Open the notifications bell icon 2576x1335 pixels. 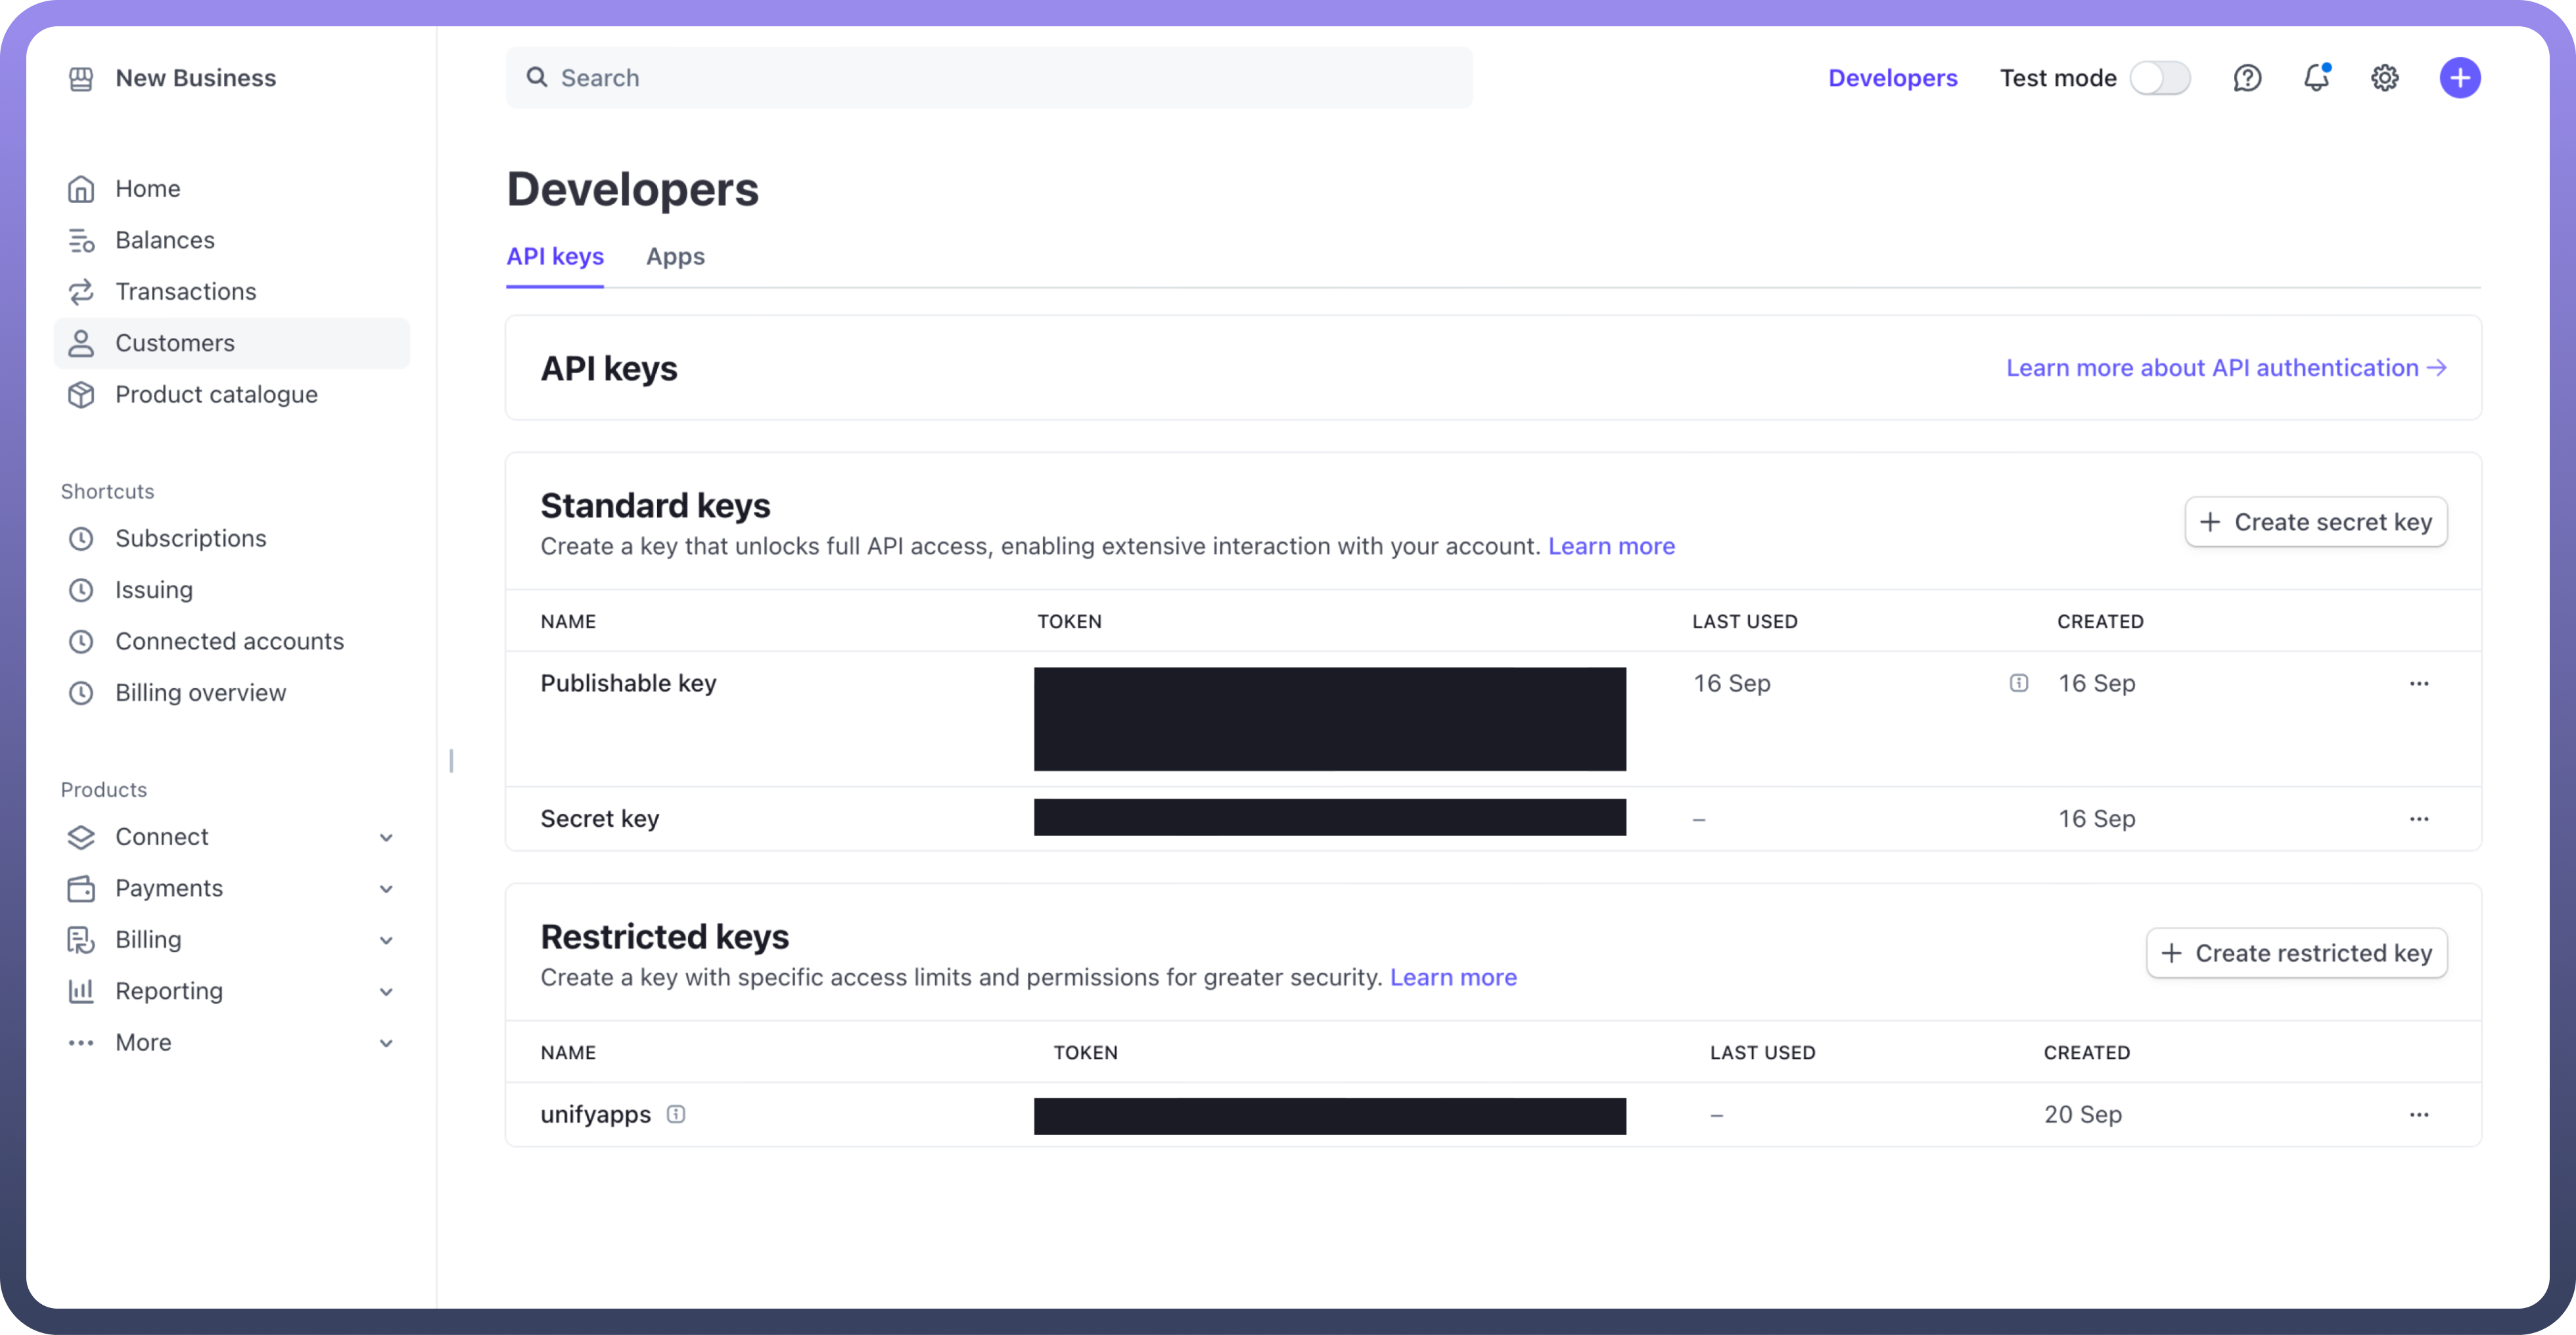2316,78
